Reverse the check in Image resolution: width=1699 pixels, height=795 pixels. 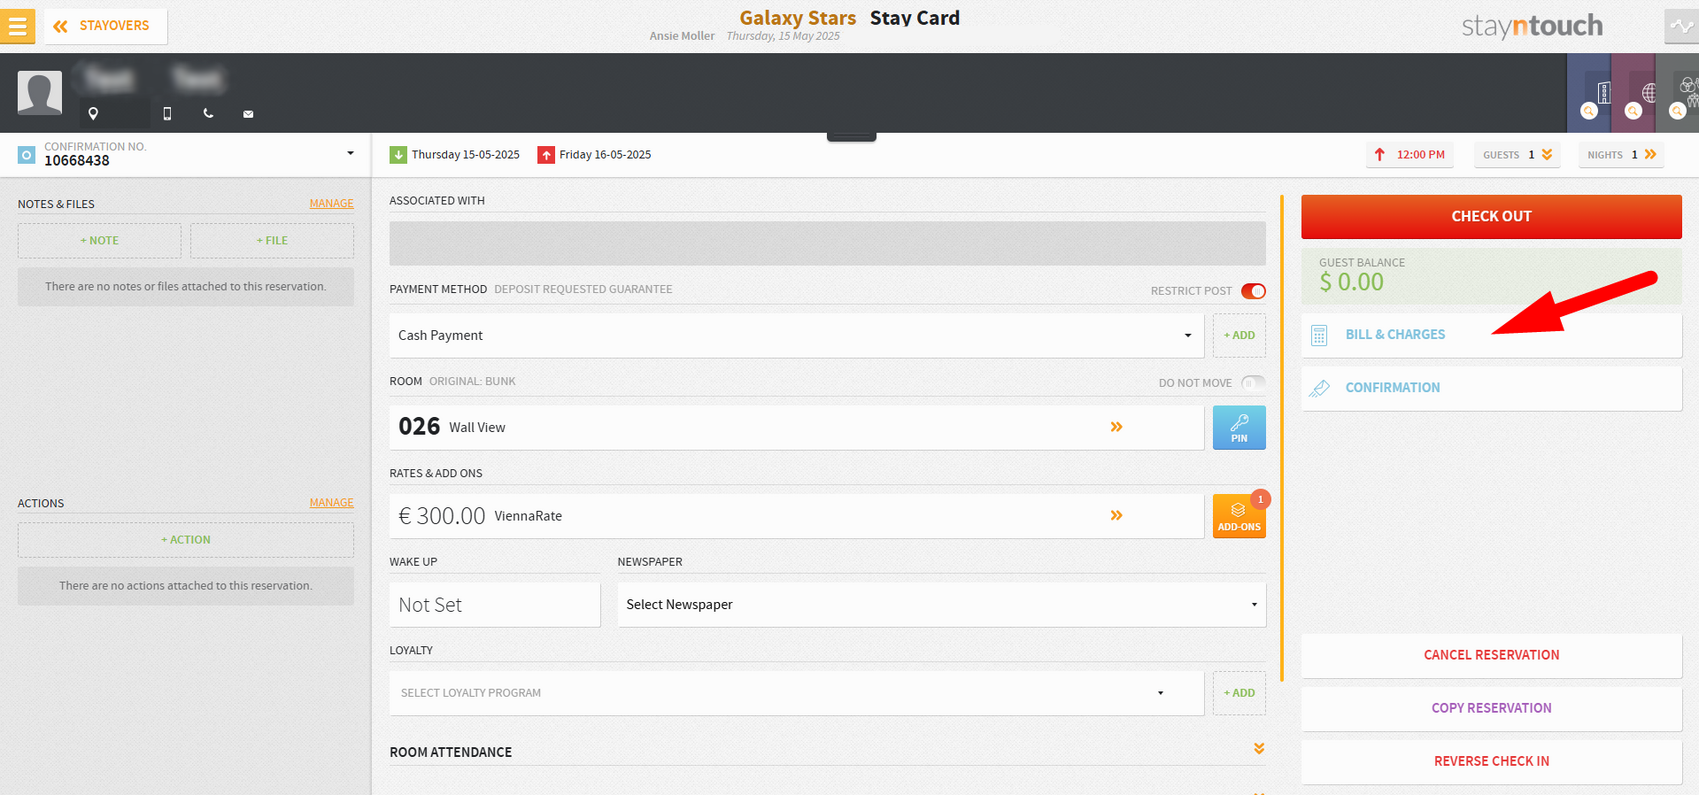point(1491,761)
